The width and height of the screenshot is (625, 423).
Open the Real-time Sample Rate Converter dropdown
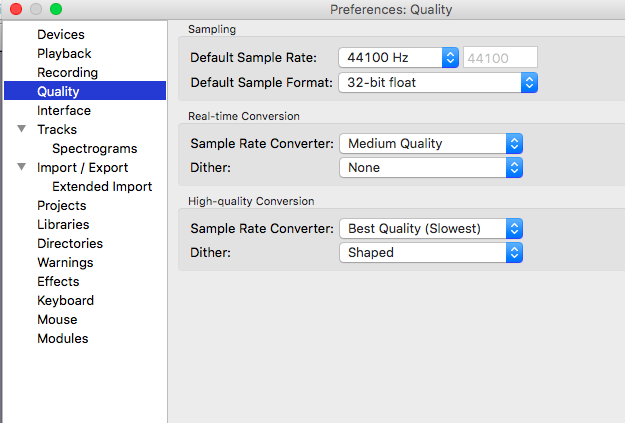click(430, 144)
